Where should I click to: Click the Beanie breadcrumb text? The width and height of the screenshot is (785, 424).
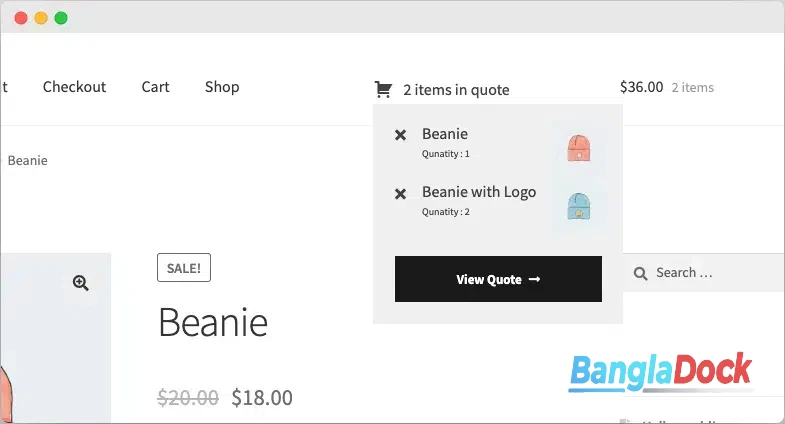pos(28,161)
